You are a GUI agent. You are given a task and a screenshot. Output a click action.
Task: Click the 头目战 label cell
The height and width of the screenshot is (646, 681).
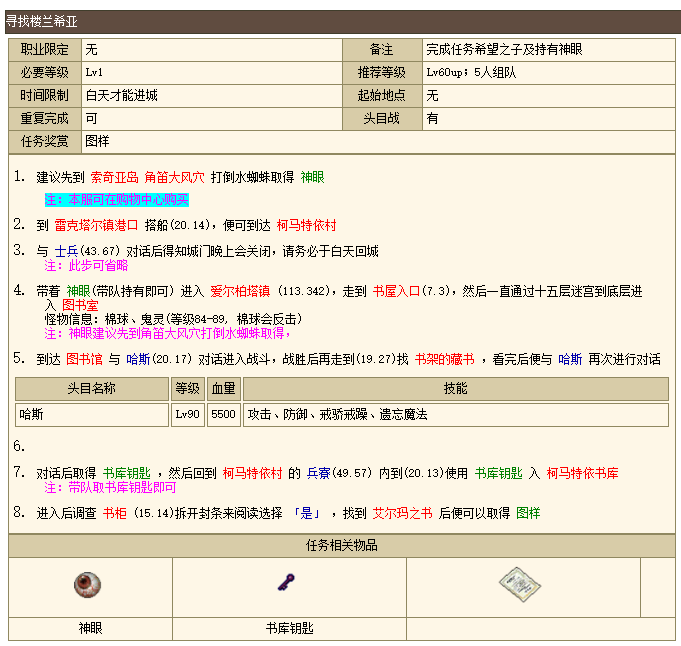382,118
